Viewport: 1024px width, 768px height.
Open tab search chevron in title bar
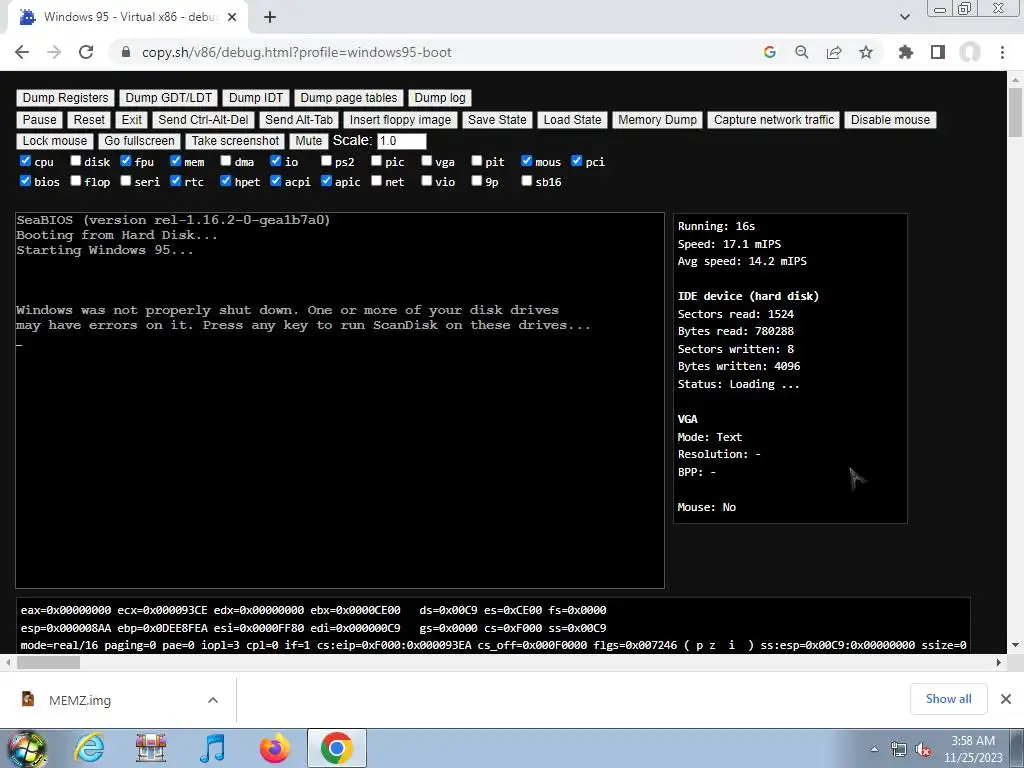pos(905,17)
